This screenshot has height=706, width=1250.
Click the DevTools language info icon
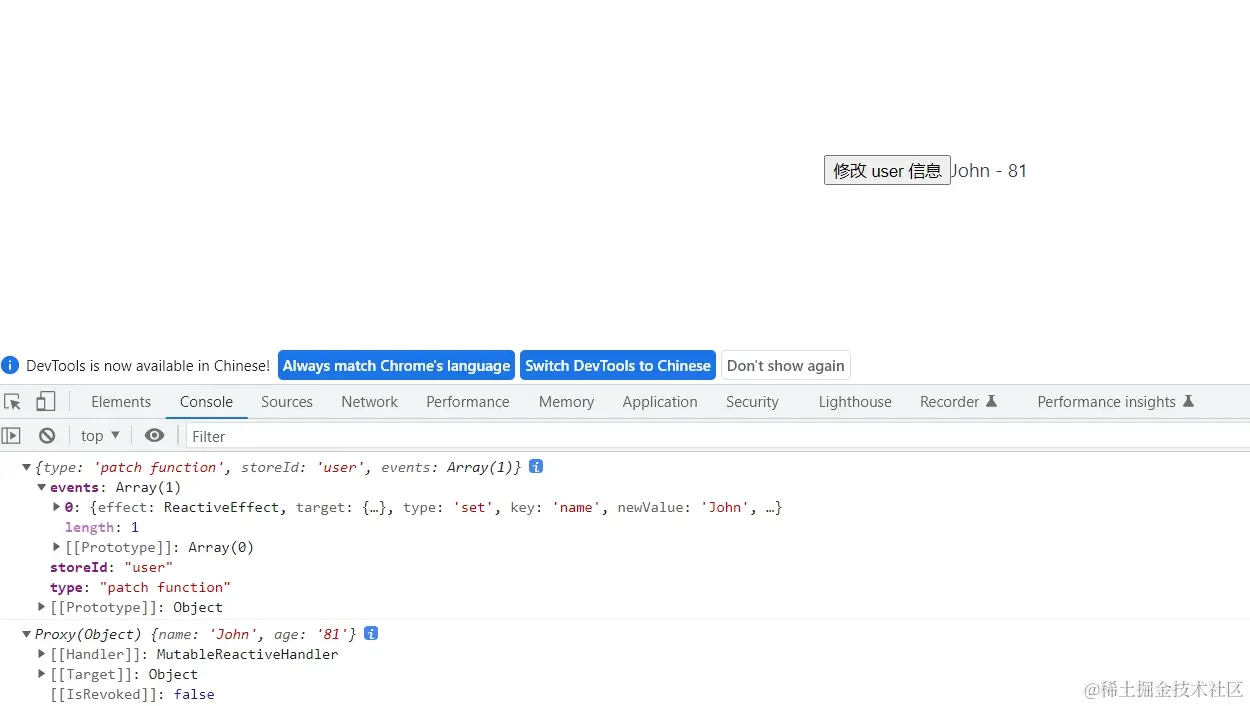[x=10, y=366]
